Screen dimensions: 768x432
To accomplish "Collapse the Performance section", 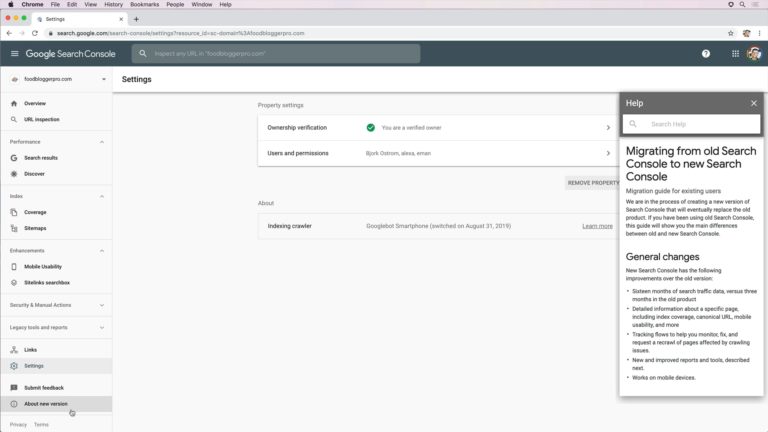I will [102, 142].
